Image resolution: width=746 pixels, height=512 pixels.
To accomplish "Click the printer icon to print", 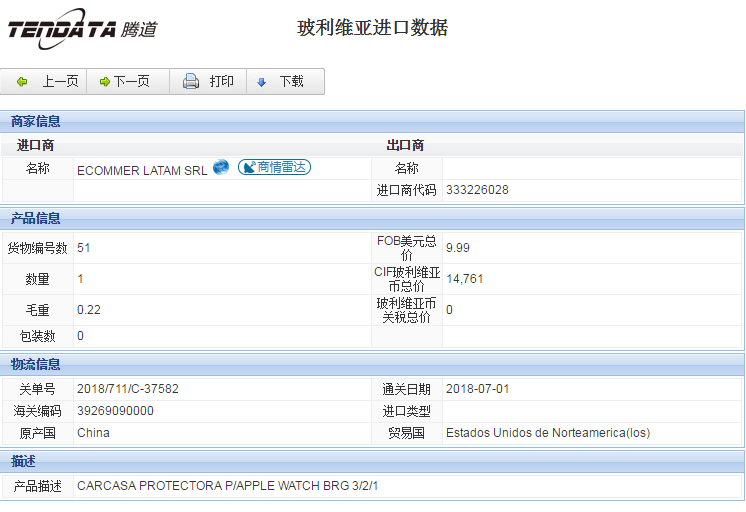I will 191,82.
